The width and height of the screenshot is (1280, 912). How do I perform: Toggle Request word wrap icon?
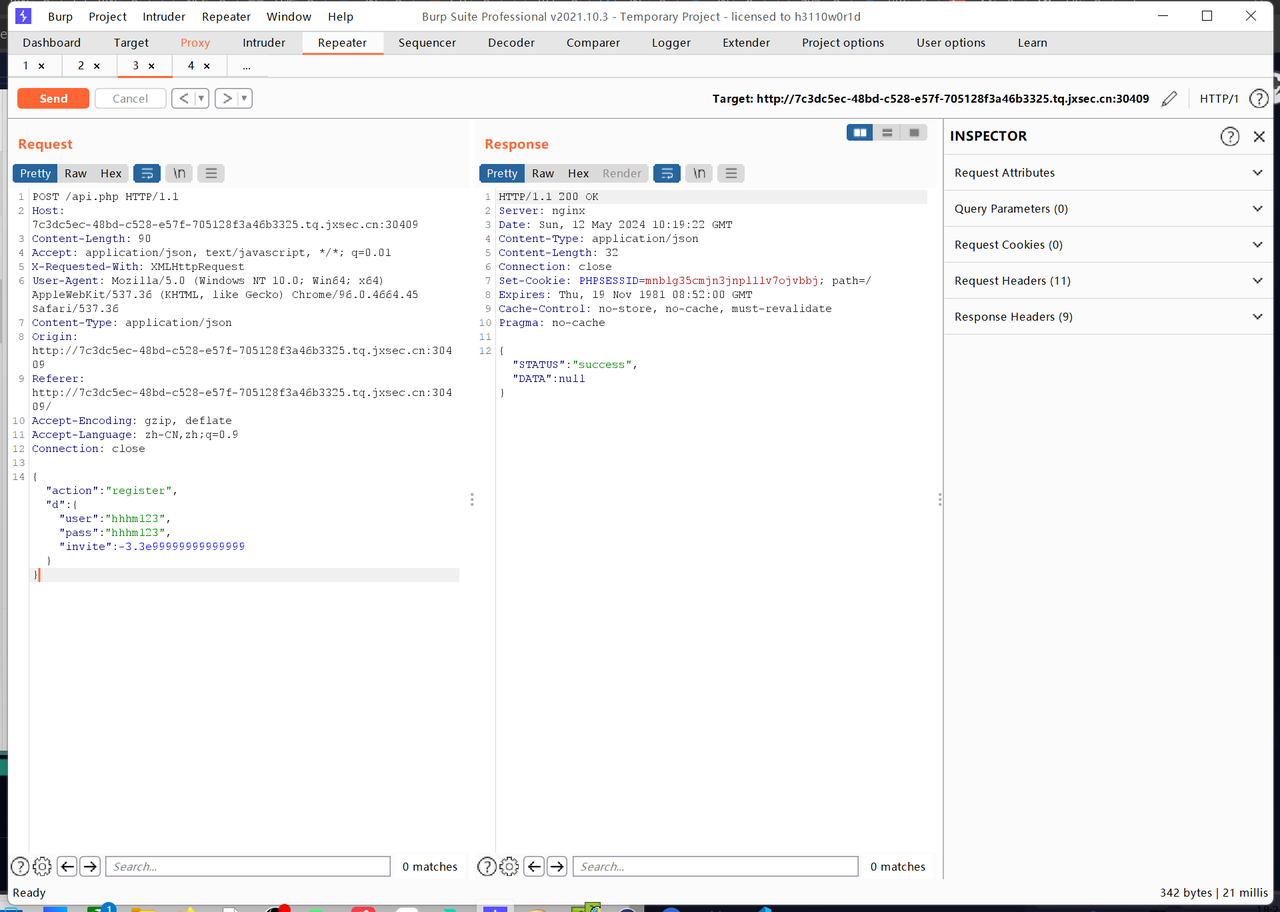[x=147, y=173]
